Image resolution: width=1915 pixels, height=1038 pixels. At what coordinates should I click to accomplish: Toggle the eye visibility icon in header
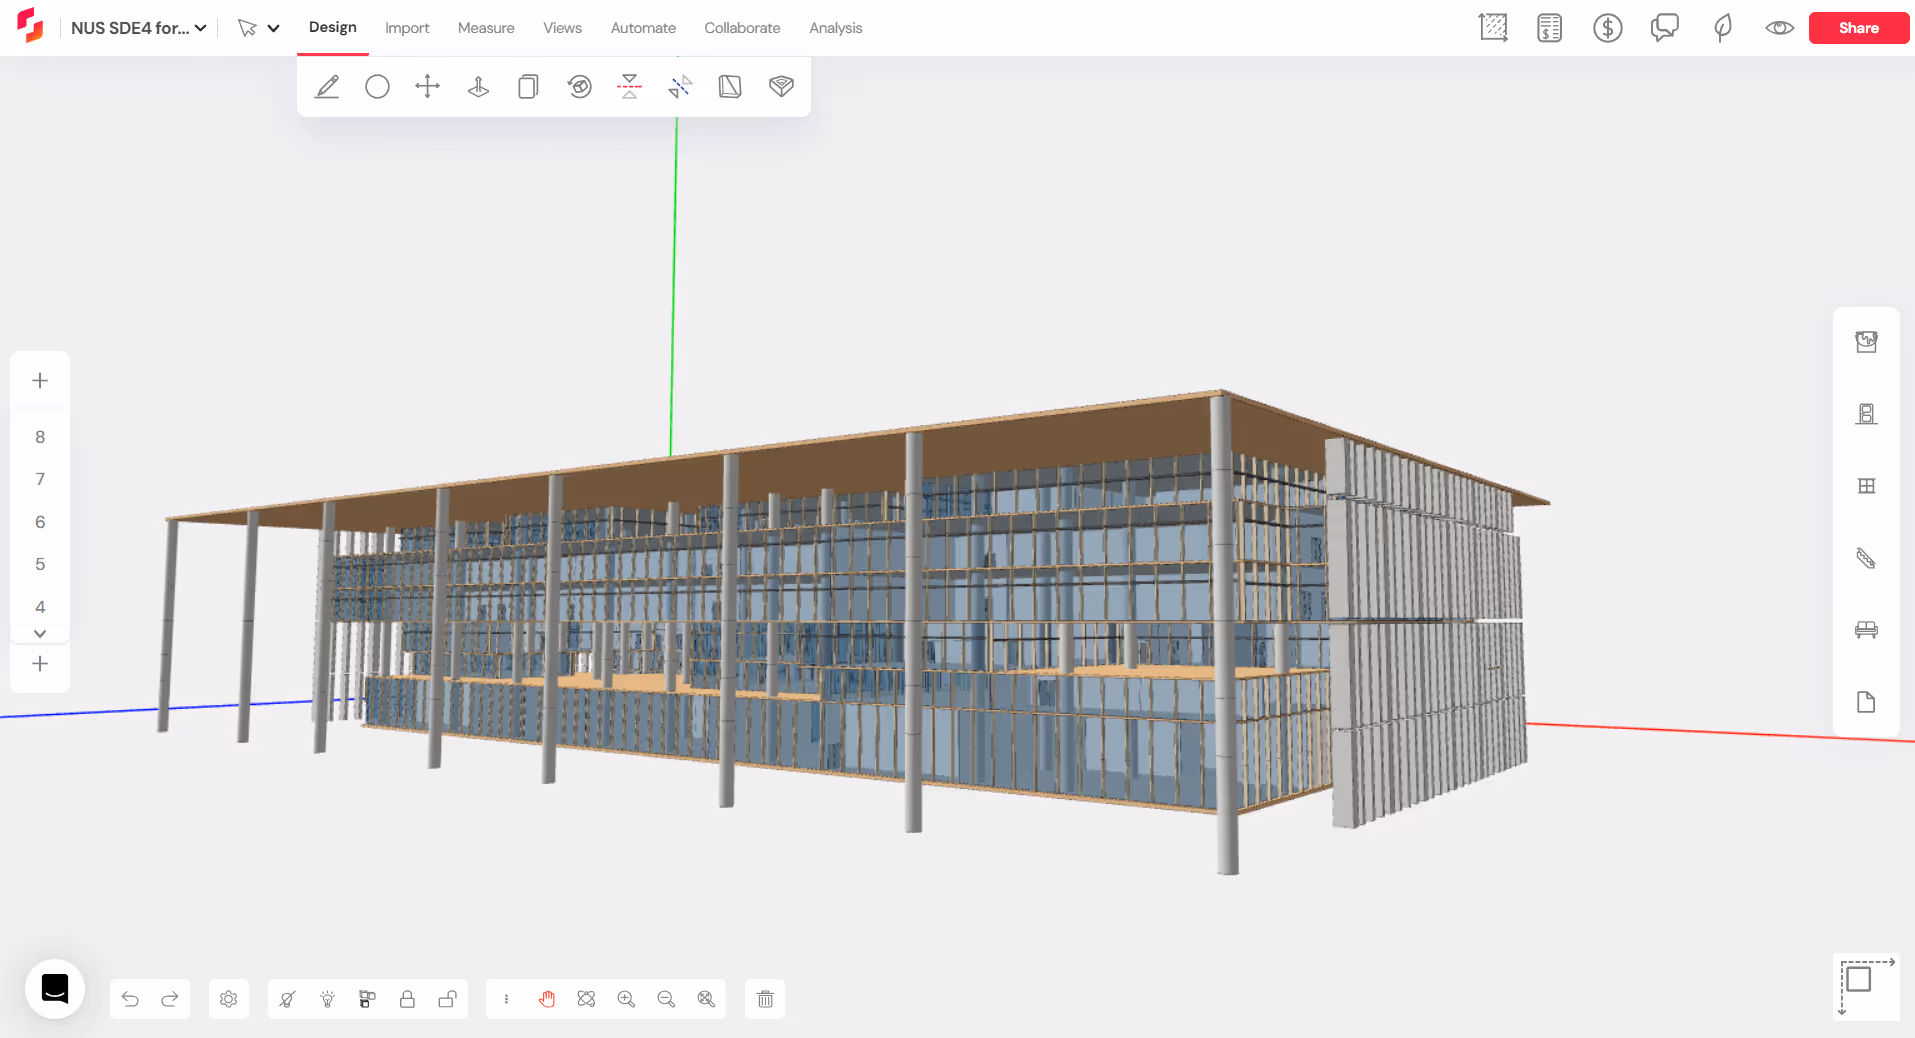coord(1779,28)
